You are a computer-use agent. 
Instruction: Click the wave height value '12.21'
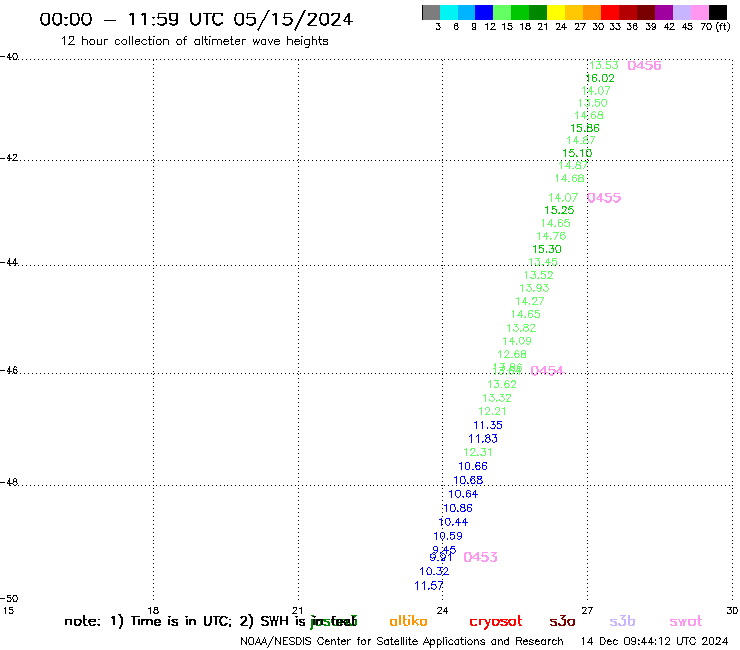click(x=492, y=411)
